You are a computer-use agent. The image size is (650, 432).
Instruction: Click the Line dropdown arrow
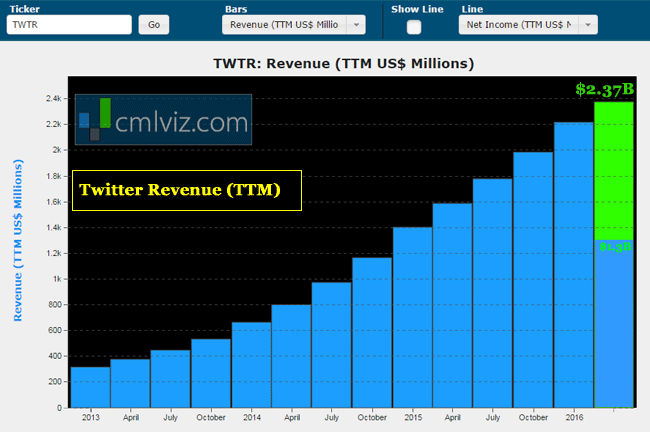point(588,25)
